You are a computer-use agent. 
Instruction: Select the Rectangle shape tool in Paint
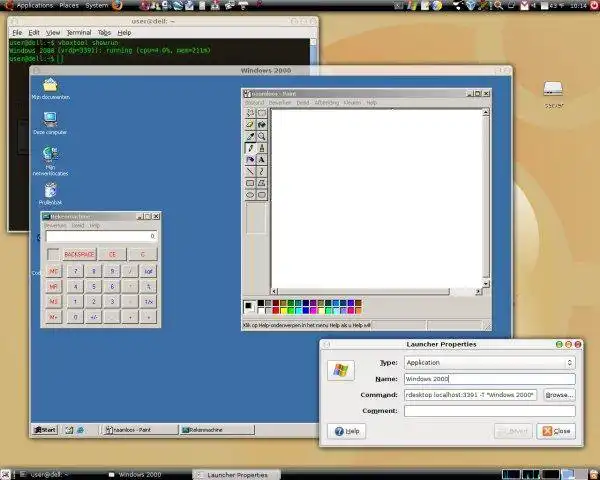(250, 183)
